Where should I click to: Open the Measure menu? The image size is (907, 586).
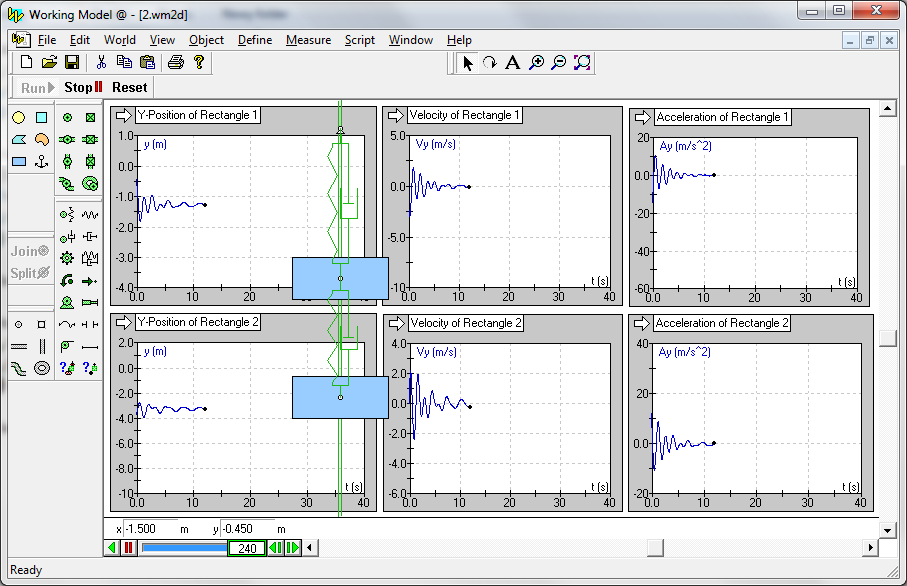pyautogui.click(x=308, y=40)
